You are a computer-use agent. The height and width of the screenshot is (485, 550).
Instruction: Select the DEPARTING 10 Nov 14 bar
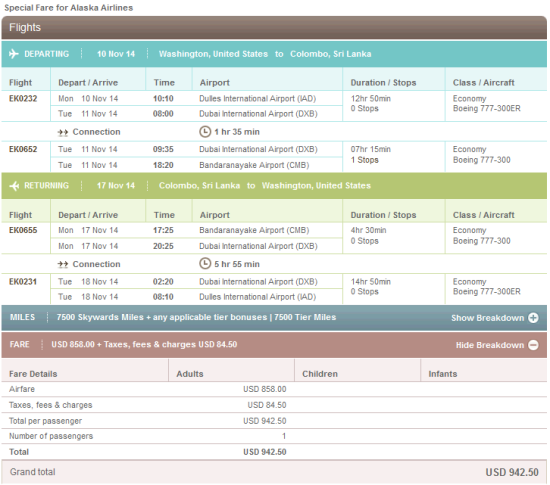pyautogui.click(x=274, y=54)
